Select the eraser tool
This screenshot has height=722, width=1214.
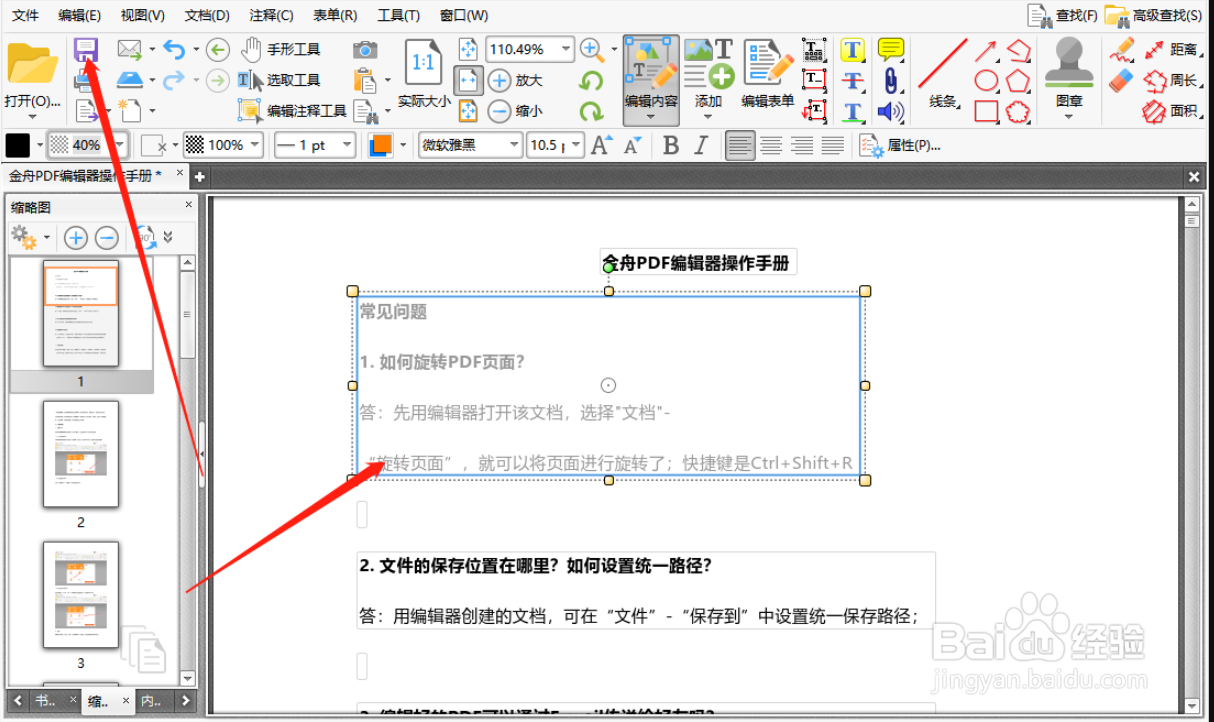pyautogui.click(x=1122, y=79)
